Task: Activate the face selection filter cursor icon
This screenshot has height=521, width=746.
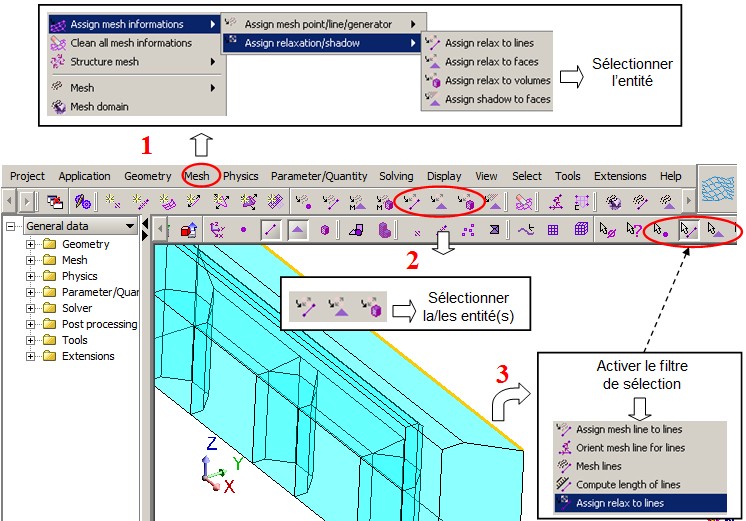Action: click(x=714, y=229)
